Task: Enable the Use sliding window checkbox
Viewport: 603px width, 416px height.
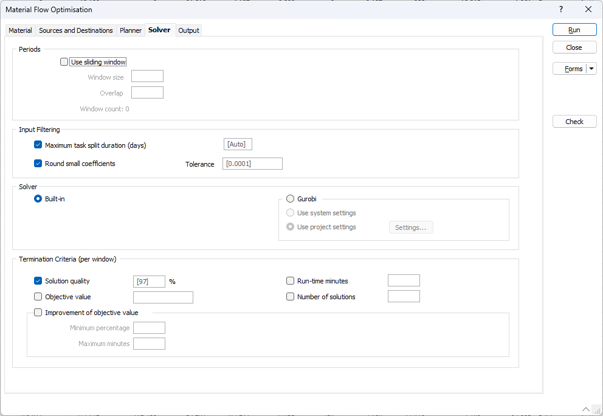Action: click(x=64, y=62)
